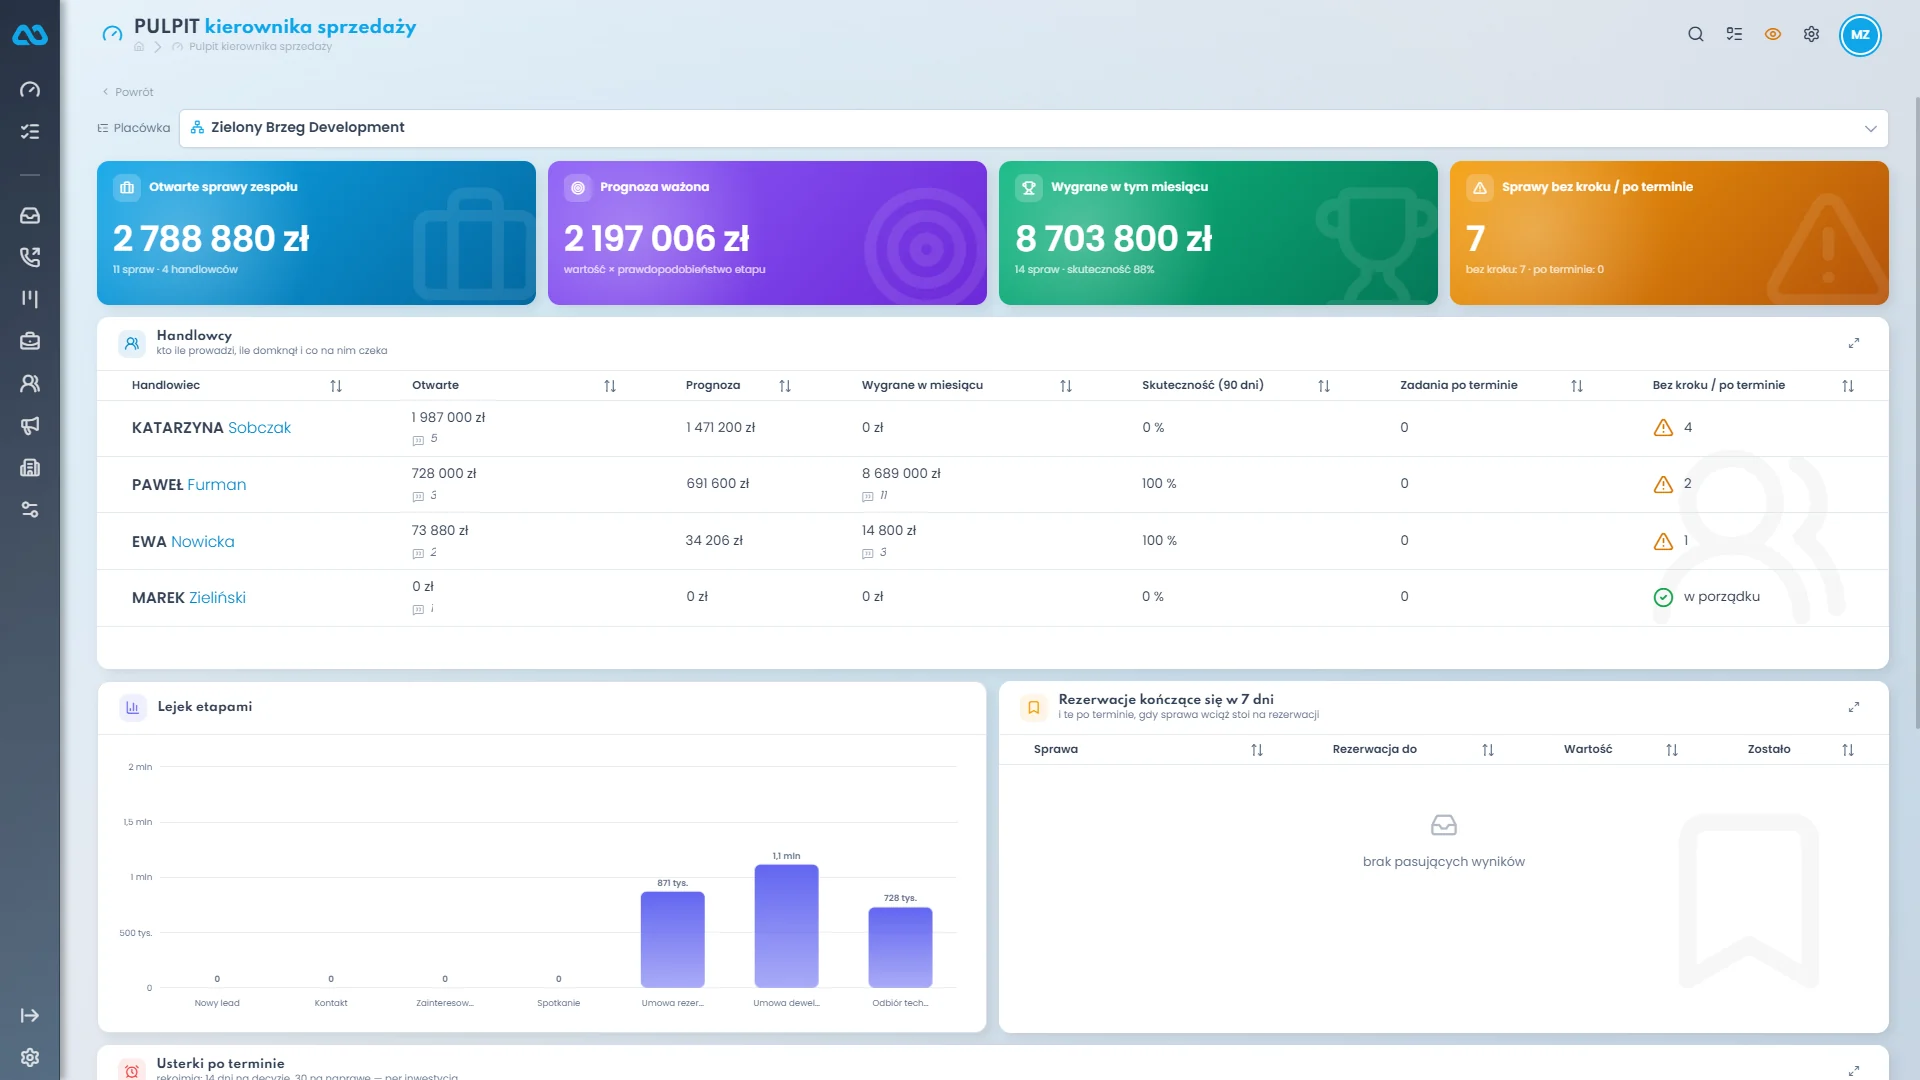
Task: Open the Placówka dropdown Zielony Brzeg Development
Action: [x=1033, y=128]
